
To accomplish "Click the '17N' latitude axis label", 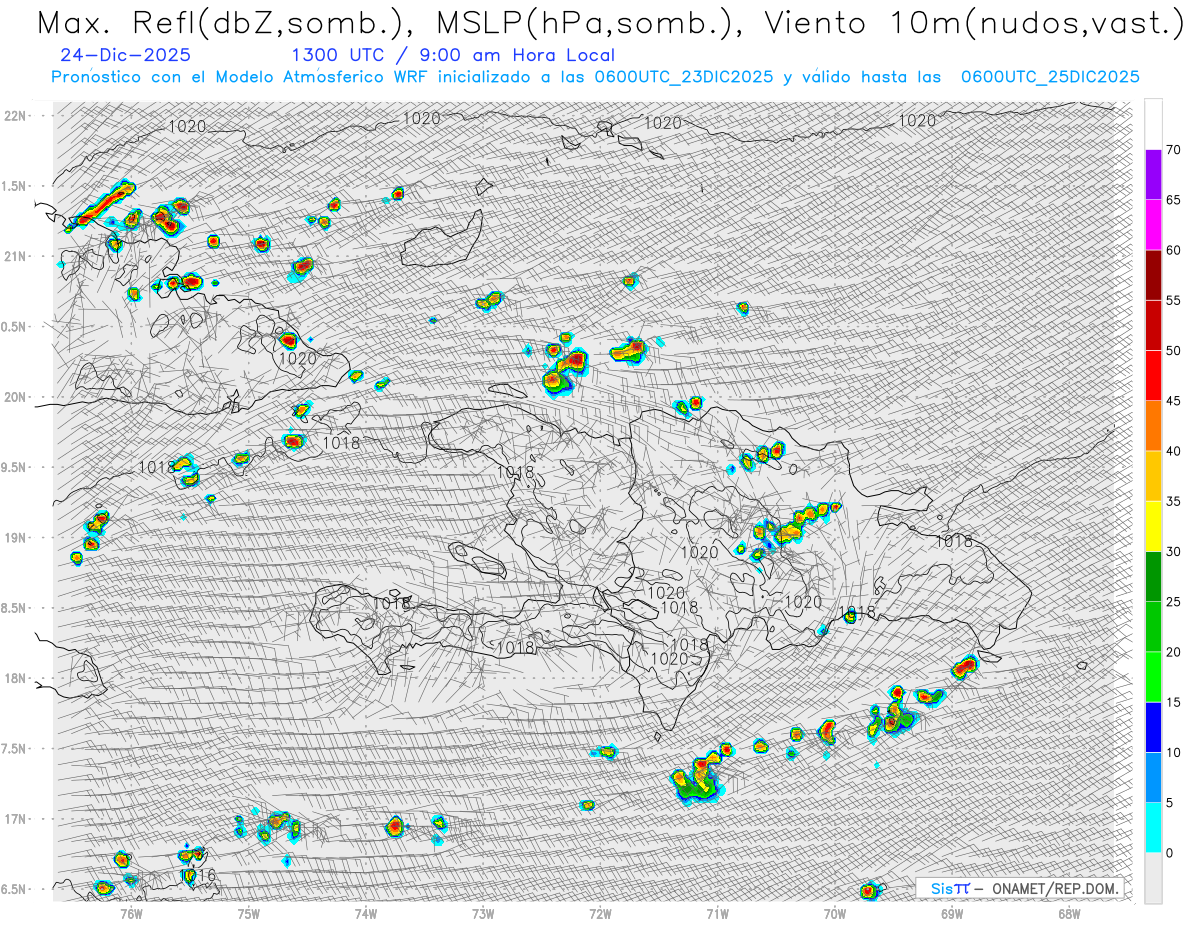I will pos(15,819).
